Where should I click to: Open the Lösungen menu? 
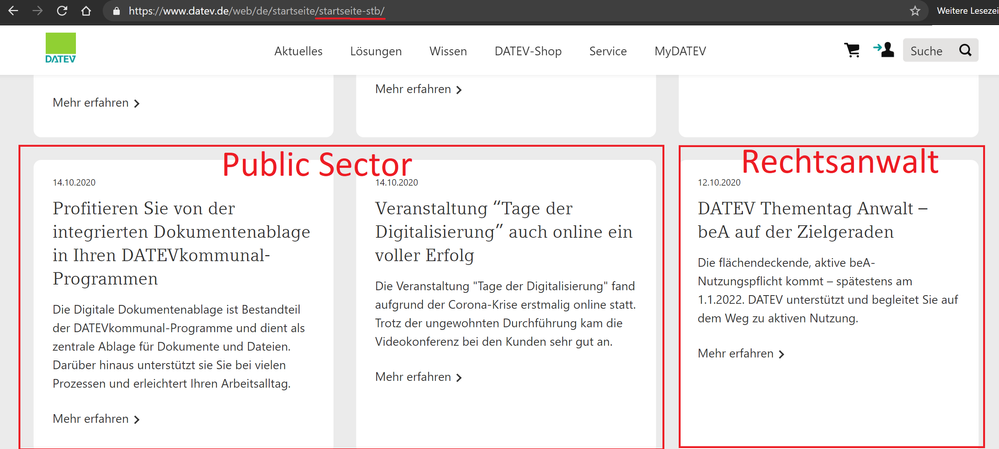pyautogui.click(x=376, y=51)
